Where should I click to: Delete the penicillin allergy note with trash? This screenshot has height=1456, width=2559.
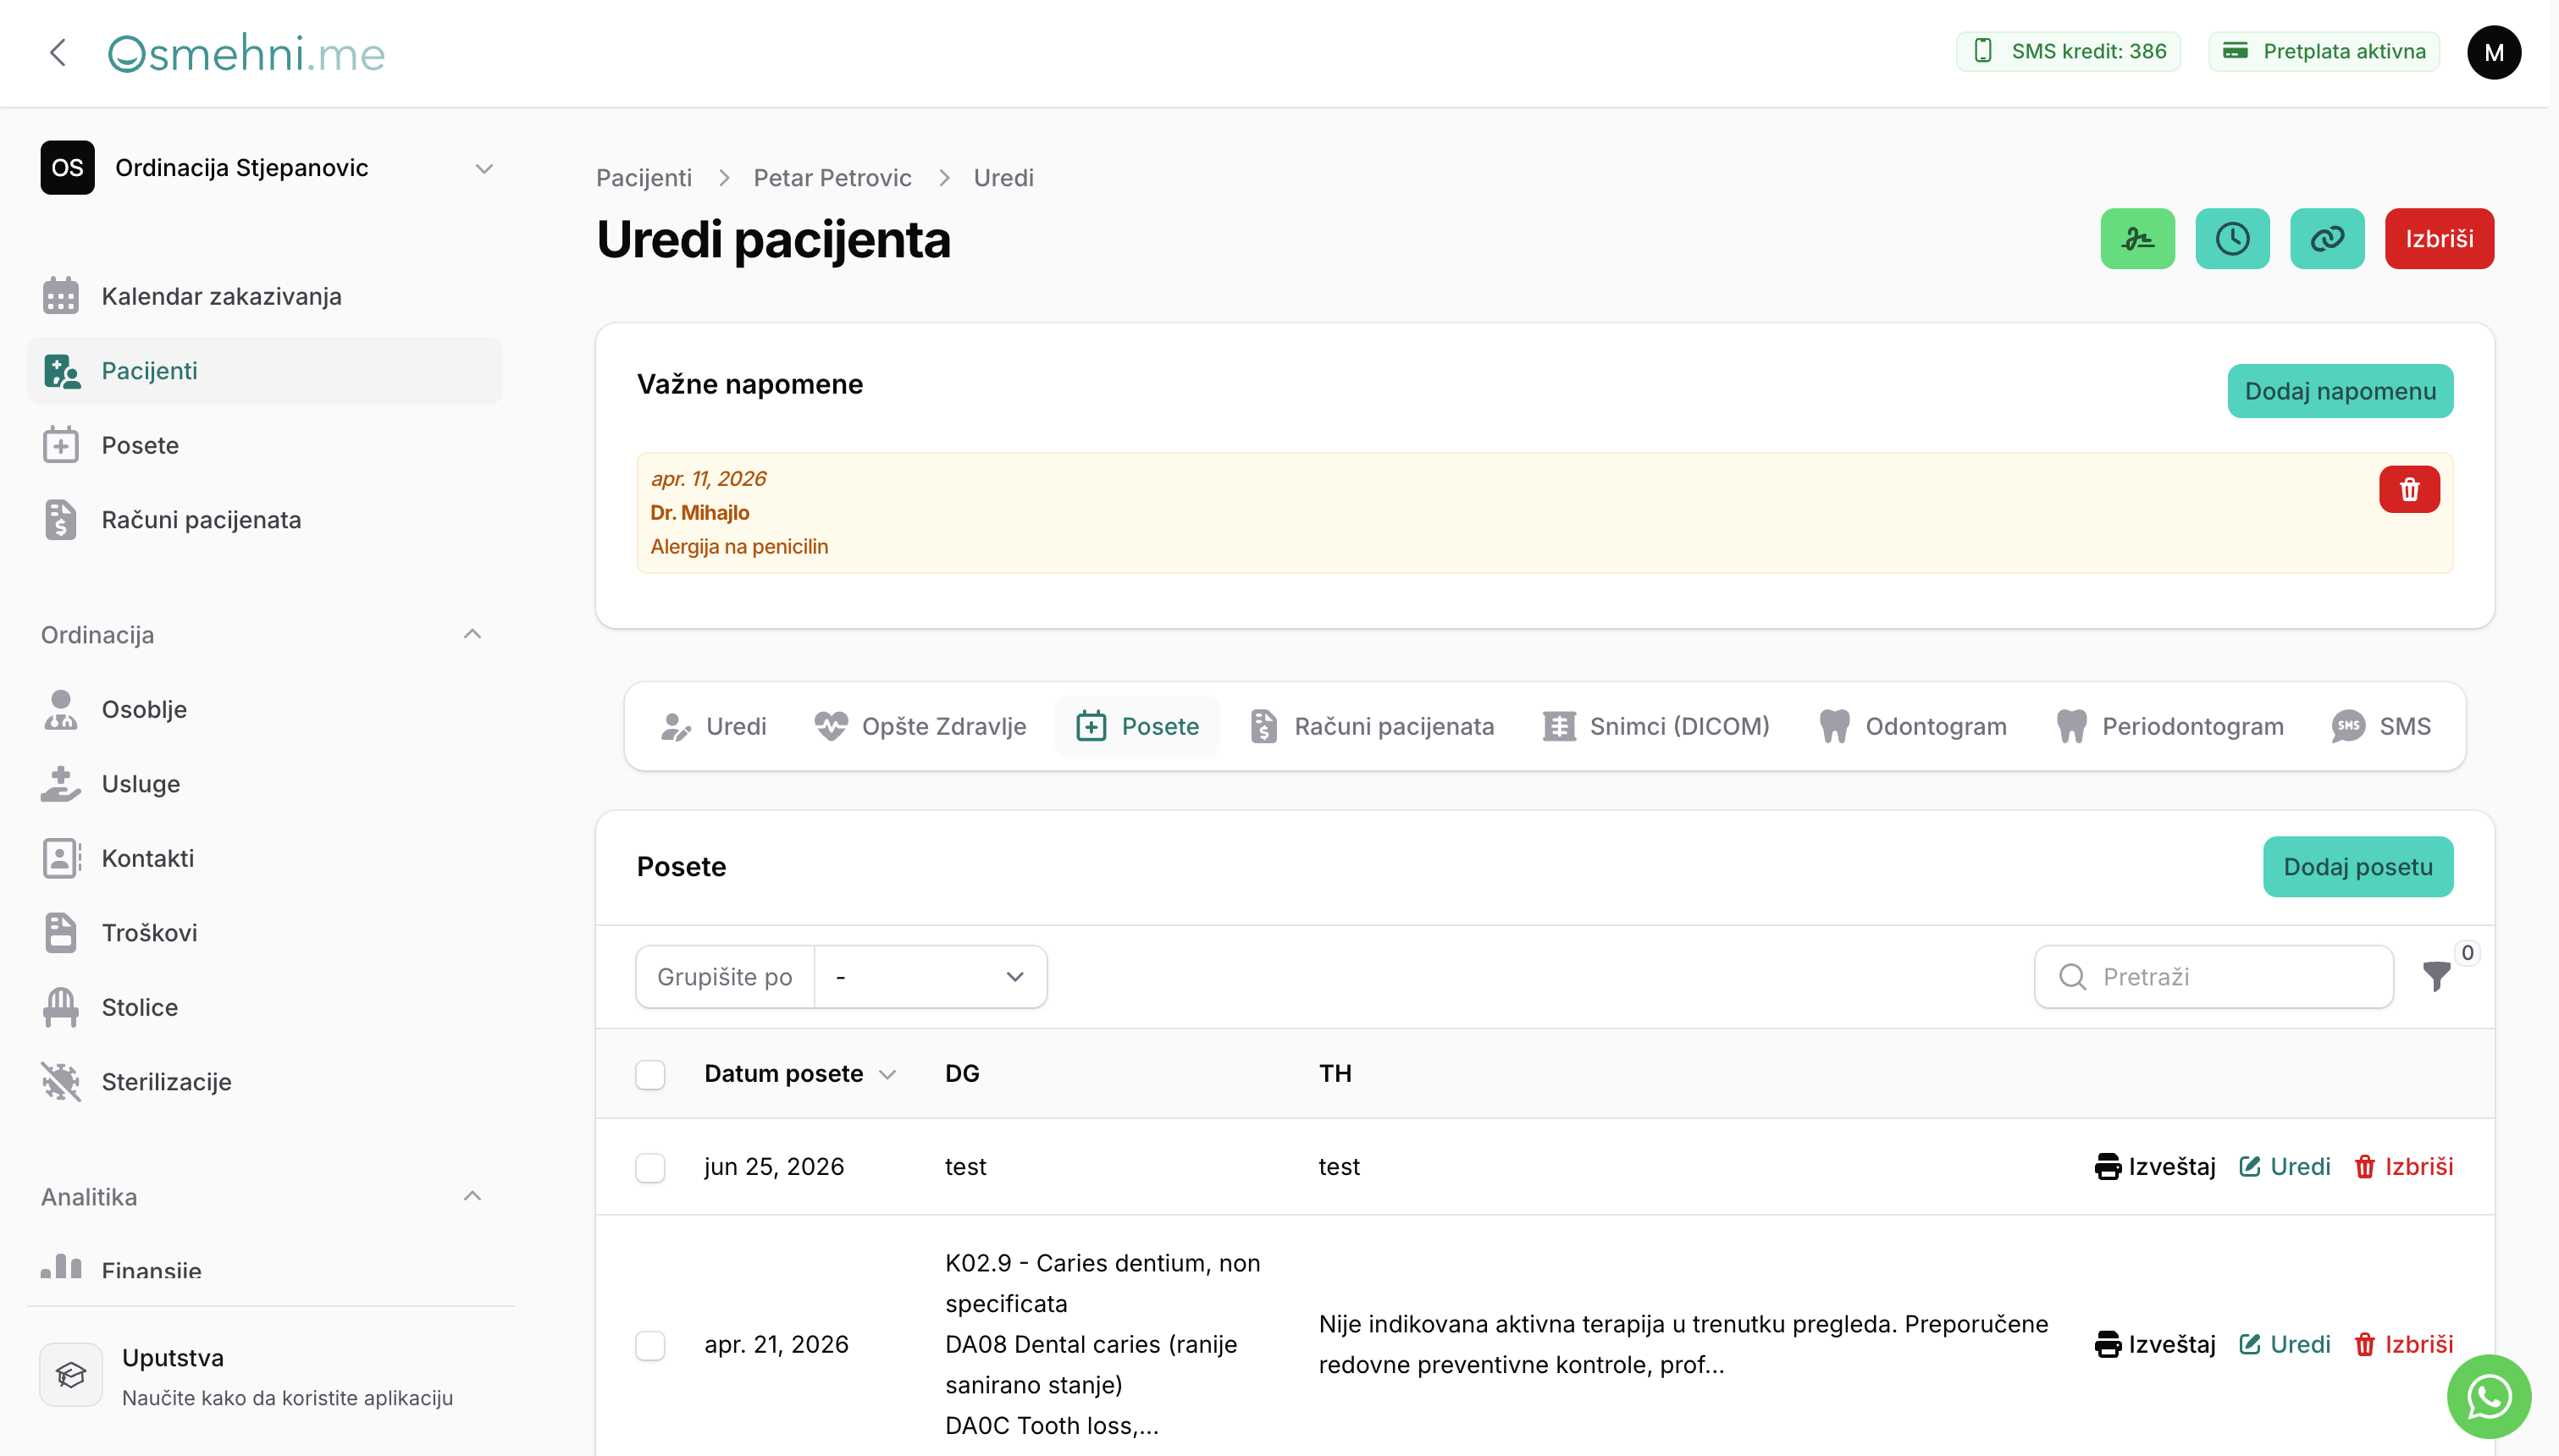pyautogui.click(x=2409, y=489)
